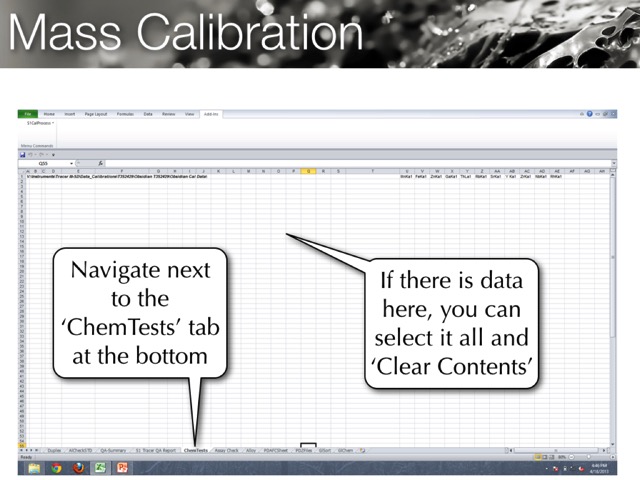Open PowerPoint from the taskbar

(x=123, y=467)
